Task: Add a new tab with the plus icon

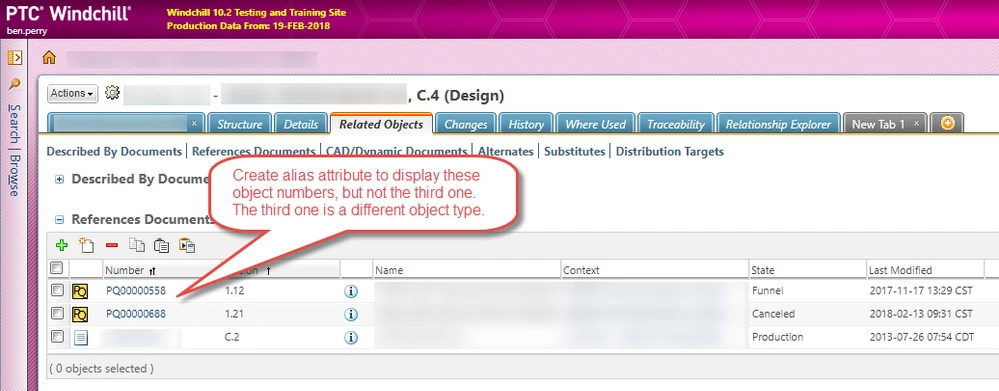Action: [947, 124]
